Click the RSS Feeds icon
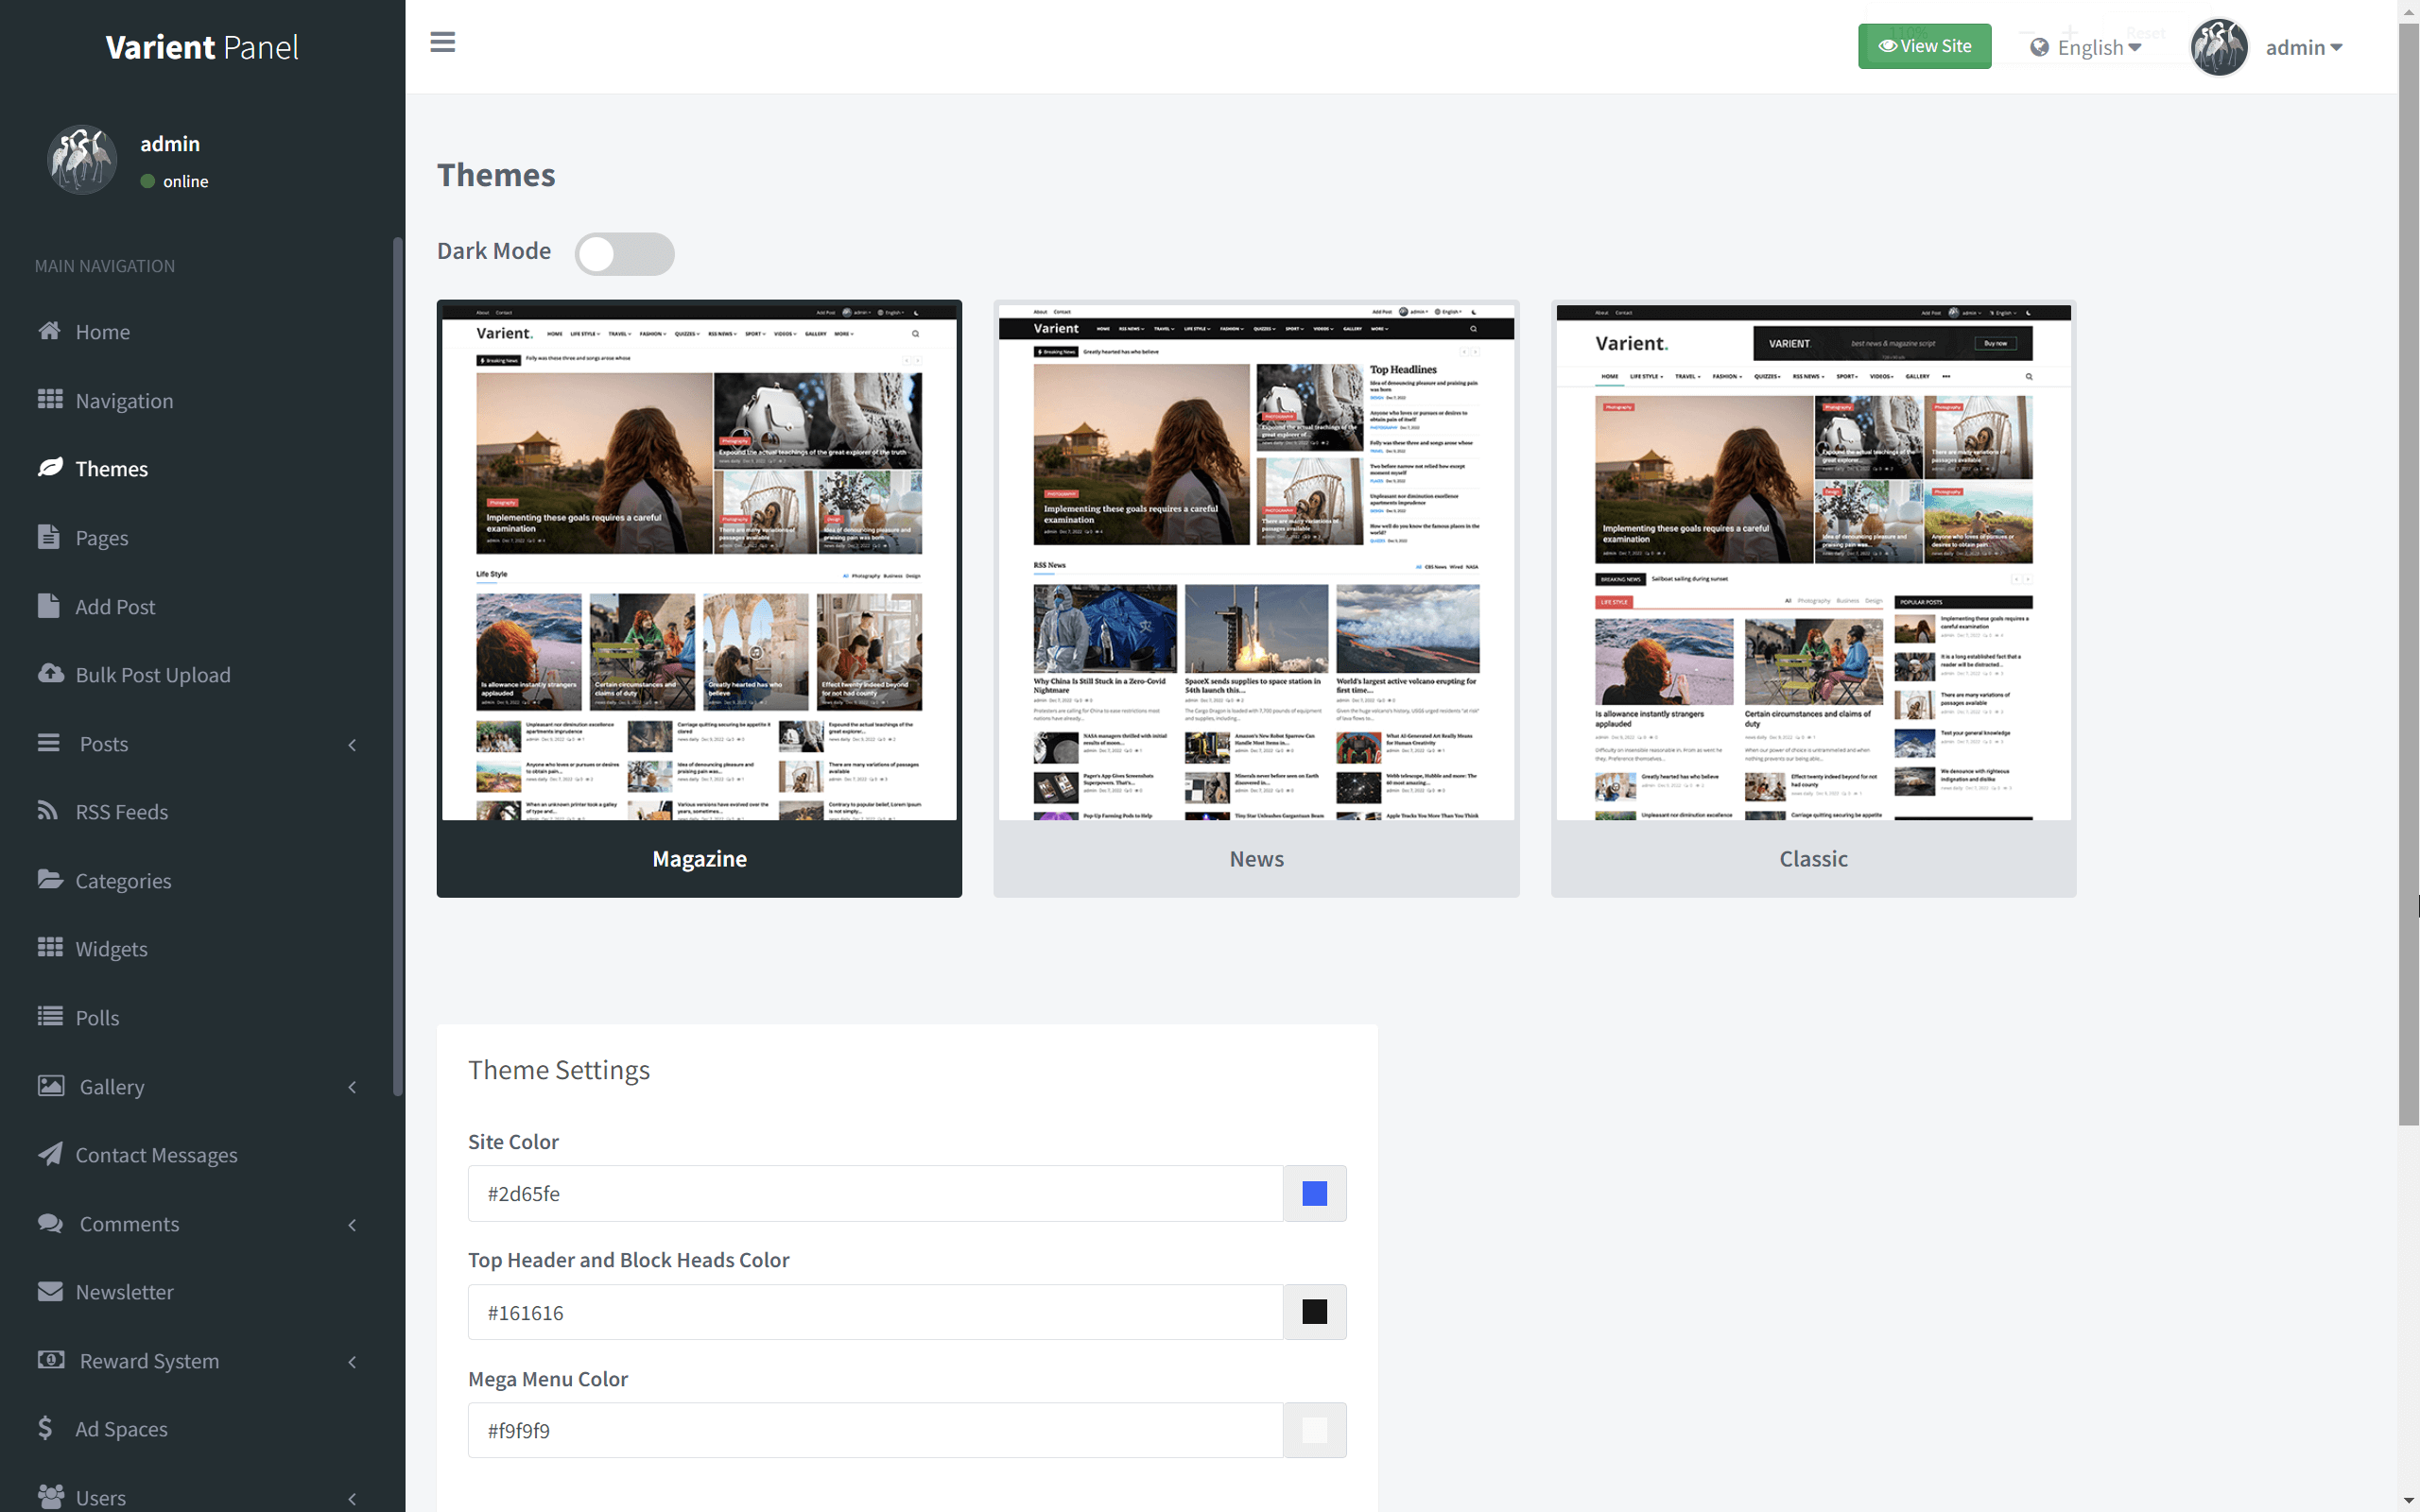The height and width of the screenshot is (1512, 2420). tap(48, 811)
